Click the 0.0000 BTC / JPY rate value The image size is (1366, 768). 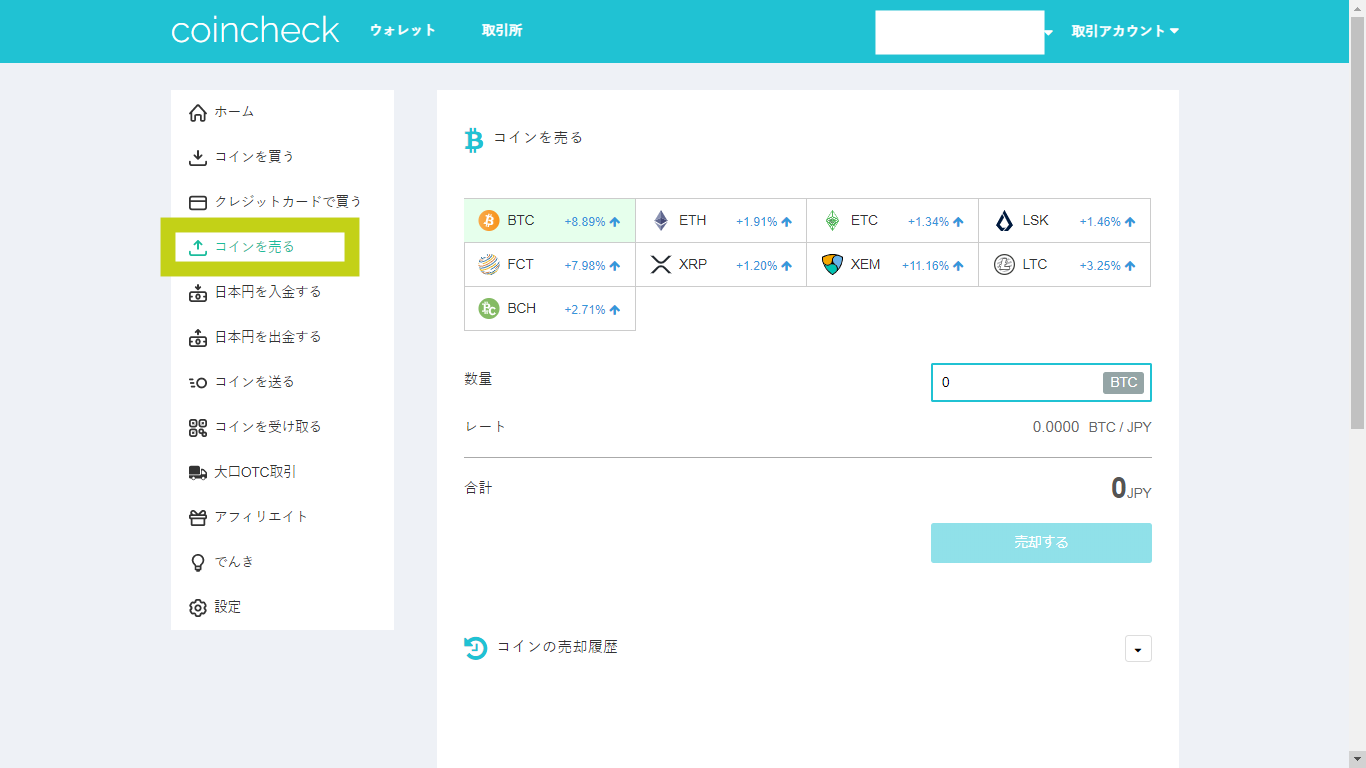[x=1092, y=427]
